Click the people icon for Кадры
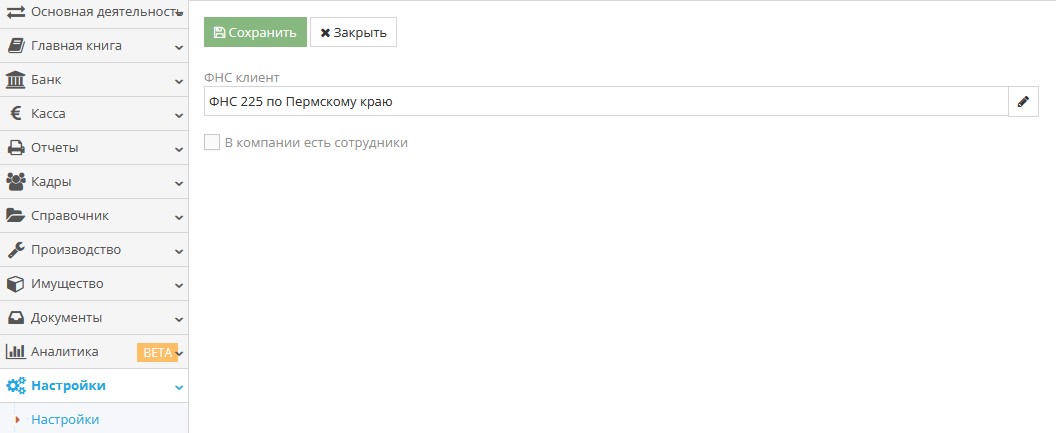 coord(15,182)
